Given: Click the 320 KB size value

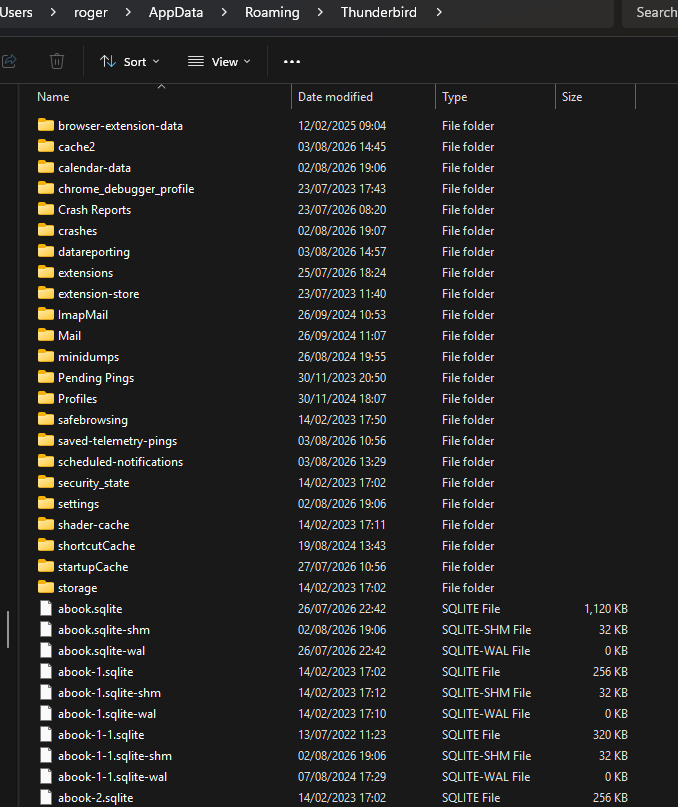Looking at the screenshot, I should pyautogui.click(x=610, y=735).
